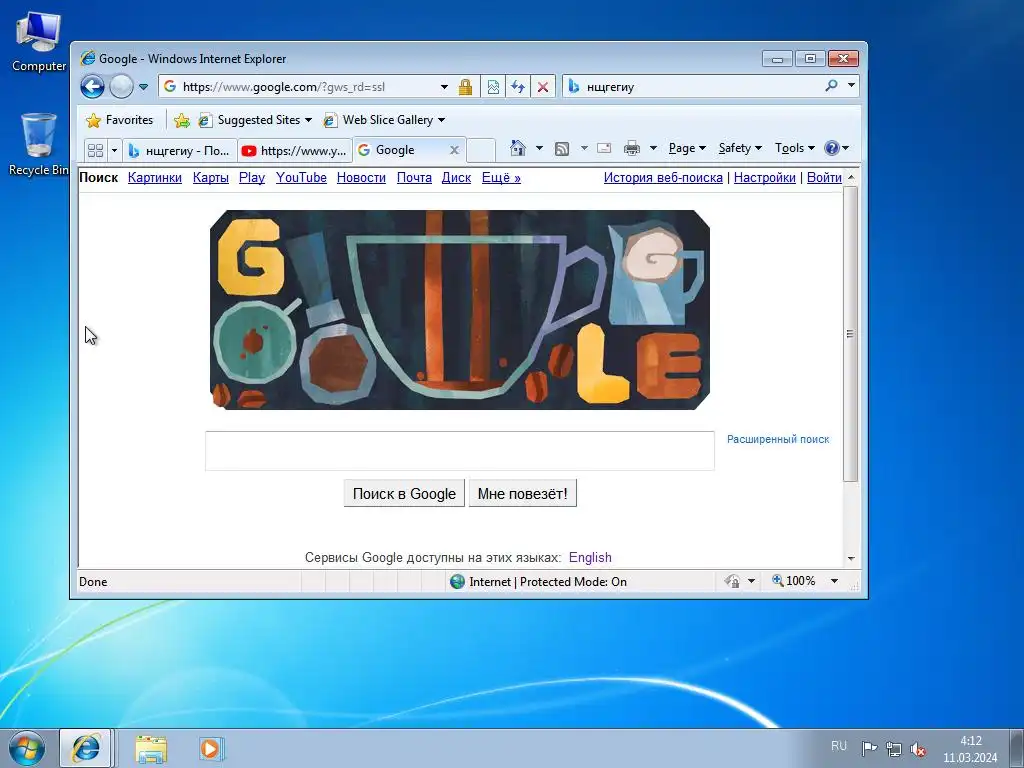Open the Quick Tabs grid icon
This screenshot has height=768, width=1024.
click(x=95, y=150)
